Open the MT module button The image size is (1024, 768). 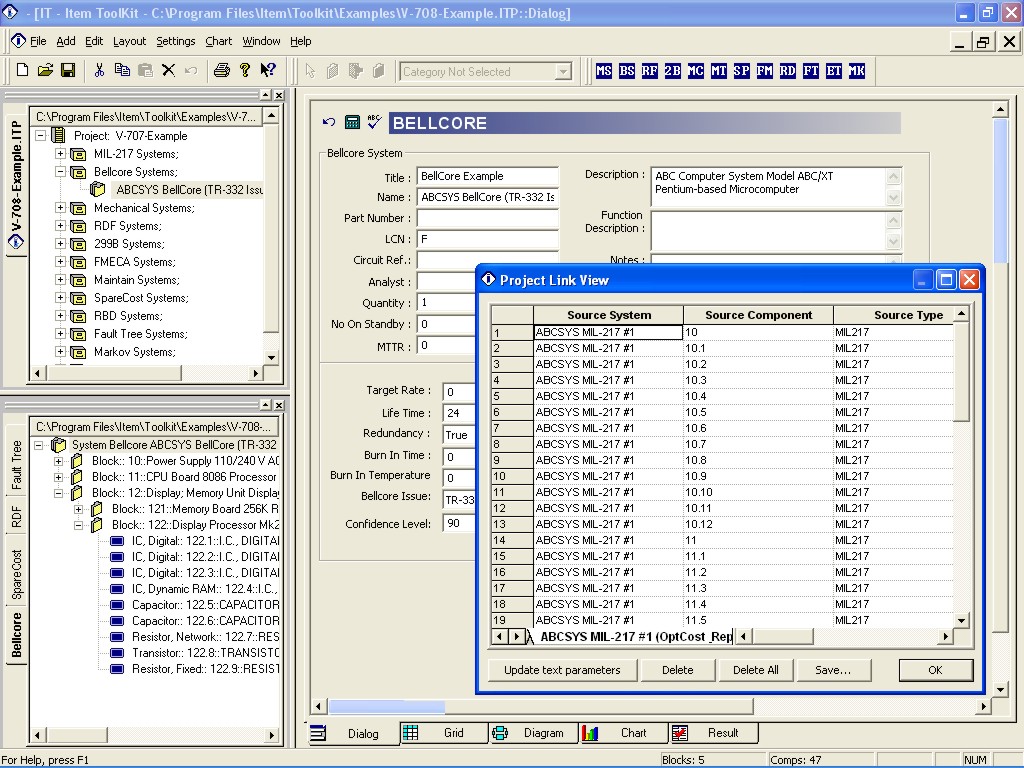pyautogui.click(x=719, y=71)
